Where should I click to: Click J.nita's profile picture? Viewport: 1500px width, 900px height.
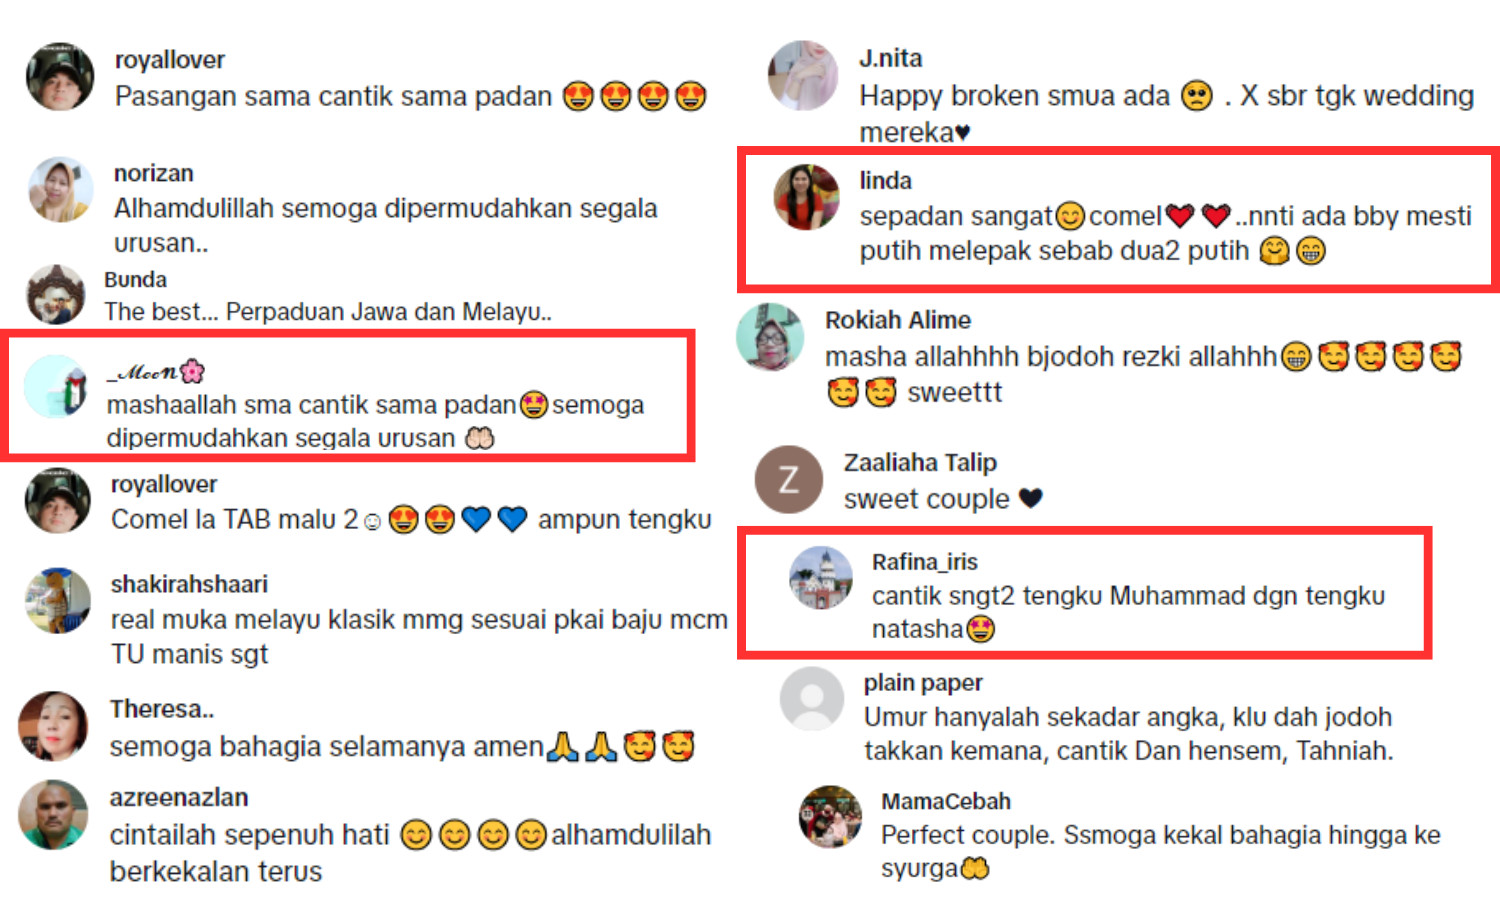(803, 75)
